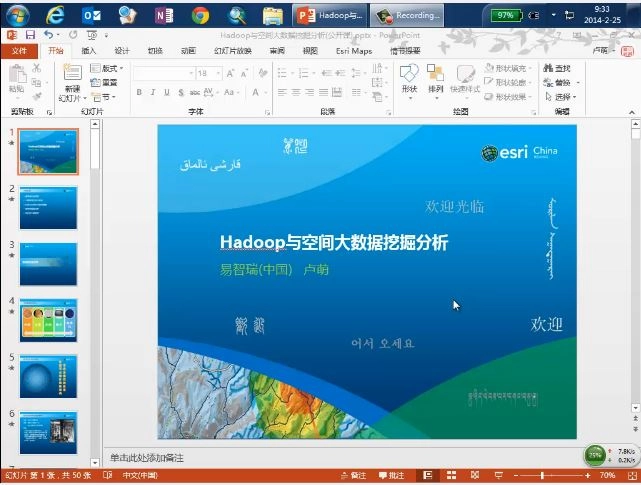Open the font size dropdown showing 18
The width and height of the screenshot is (641, 485).
click(x=219, y=74)
